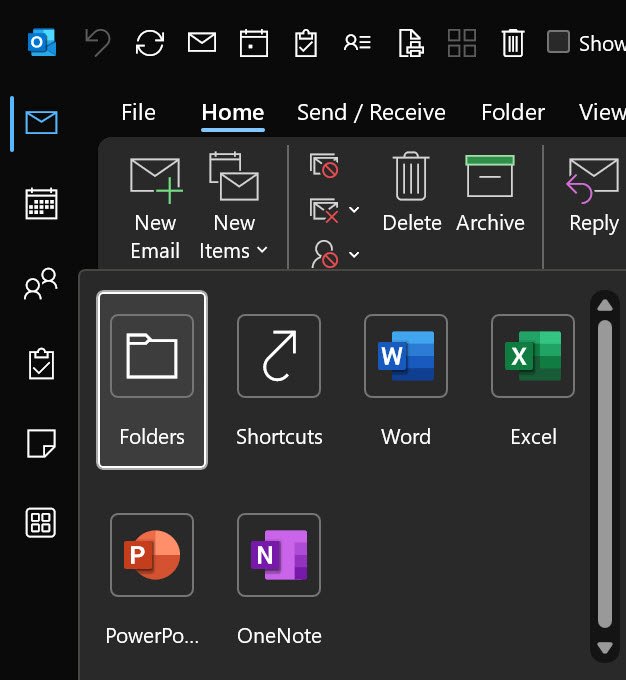Click the Outlook app logo icon
The image size is (626, 680).
click(42, 42)
